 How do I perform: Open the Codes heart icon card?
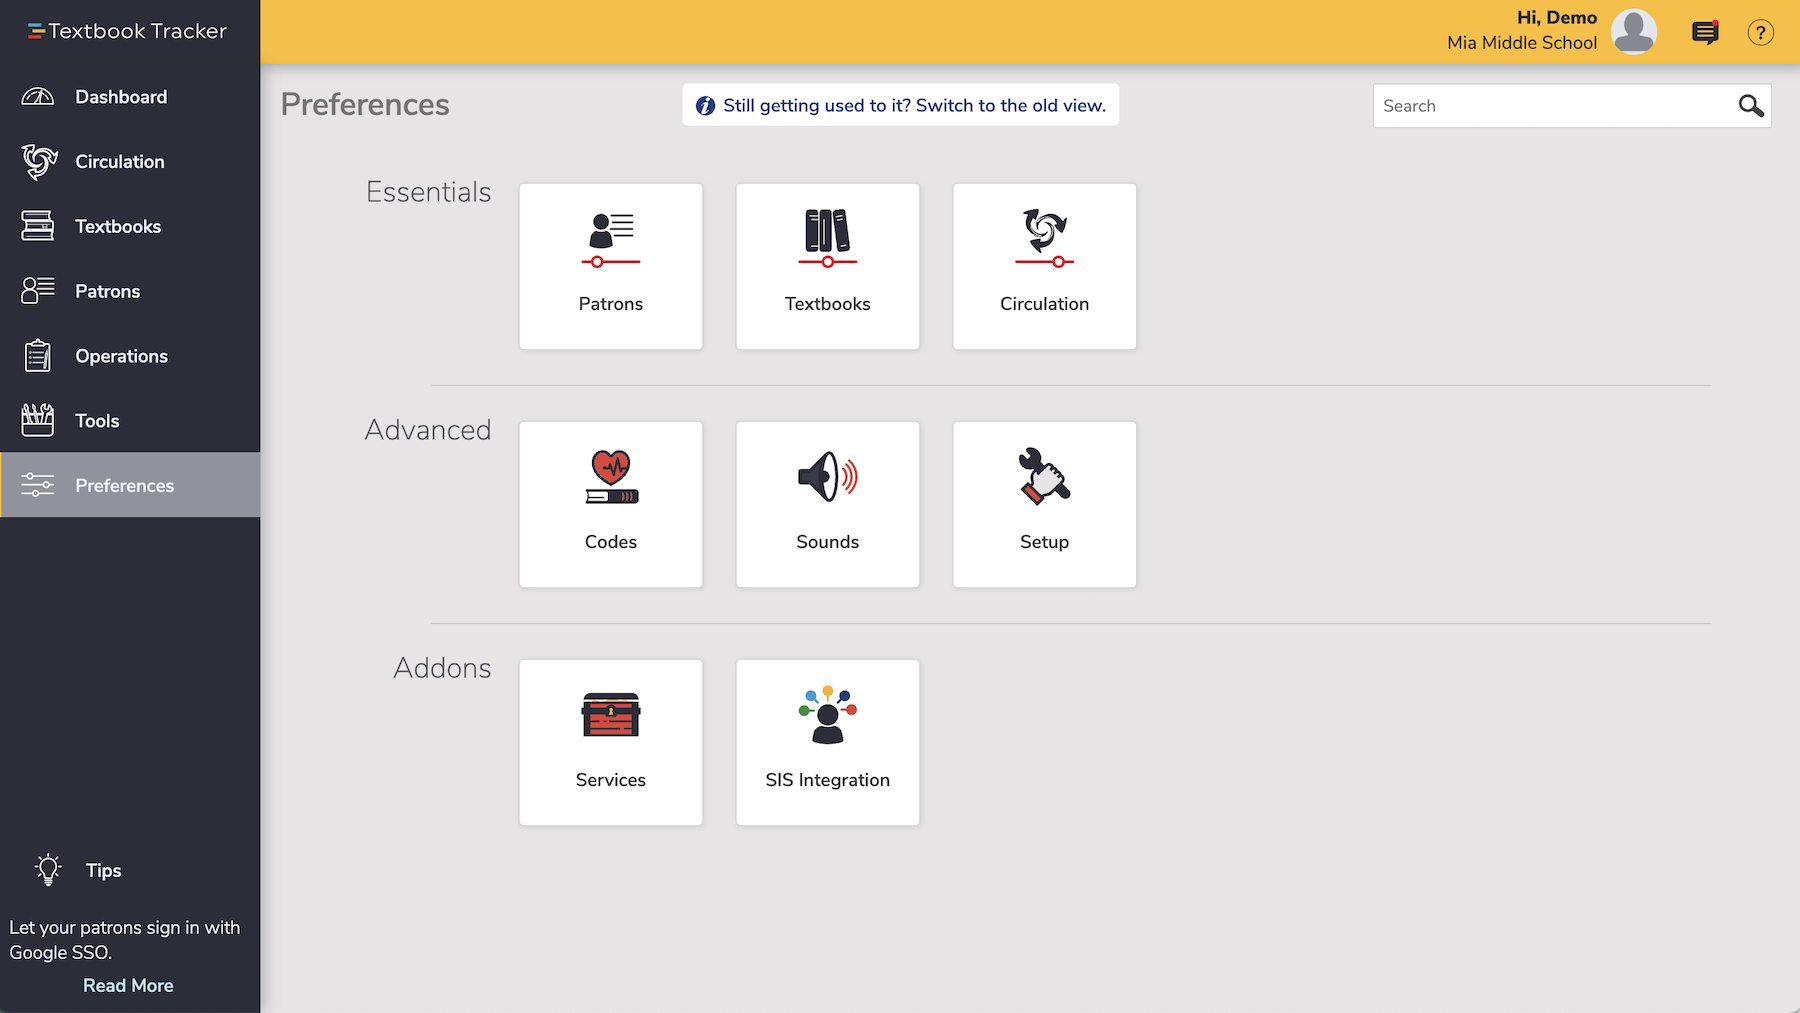pyautogui.click(x=611, y=477)
